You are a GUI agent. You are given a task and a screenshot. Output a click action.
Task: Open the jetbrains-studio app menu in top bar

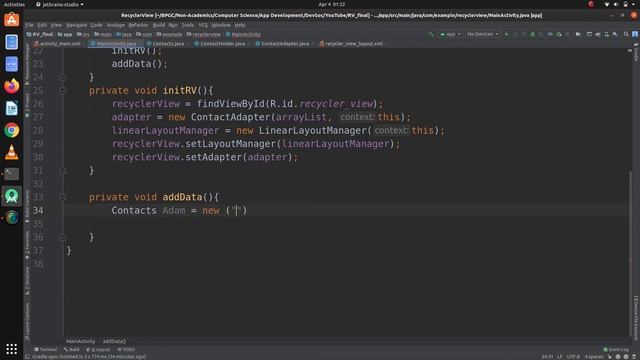coord(60,4)
